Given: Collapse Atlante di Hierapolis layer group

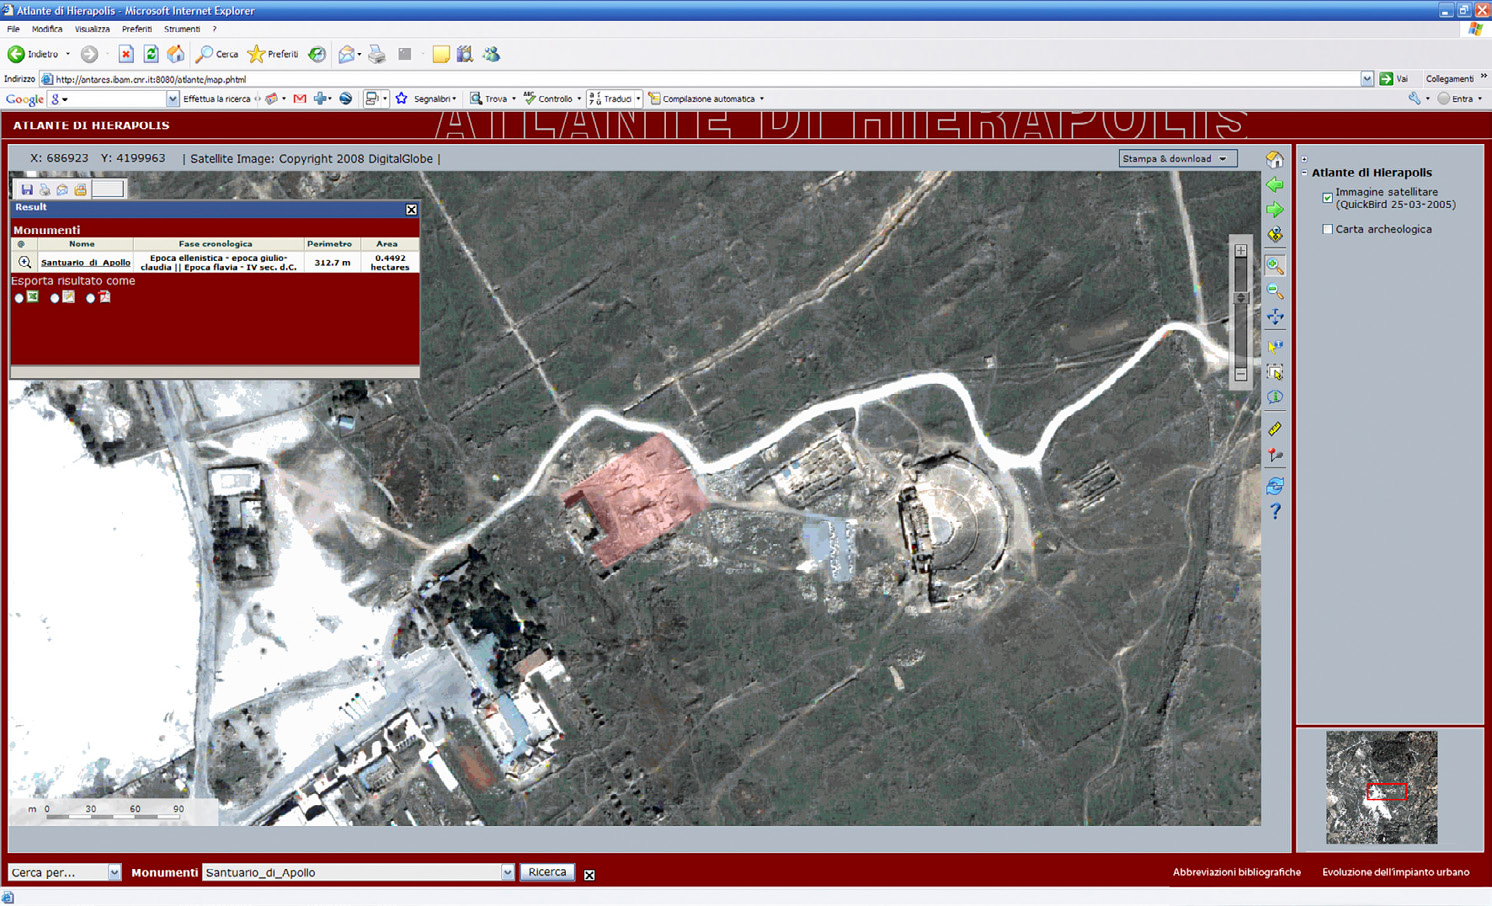Looking at the screenshot, I should pyautogui.click(x=1304, y=173).
